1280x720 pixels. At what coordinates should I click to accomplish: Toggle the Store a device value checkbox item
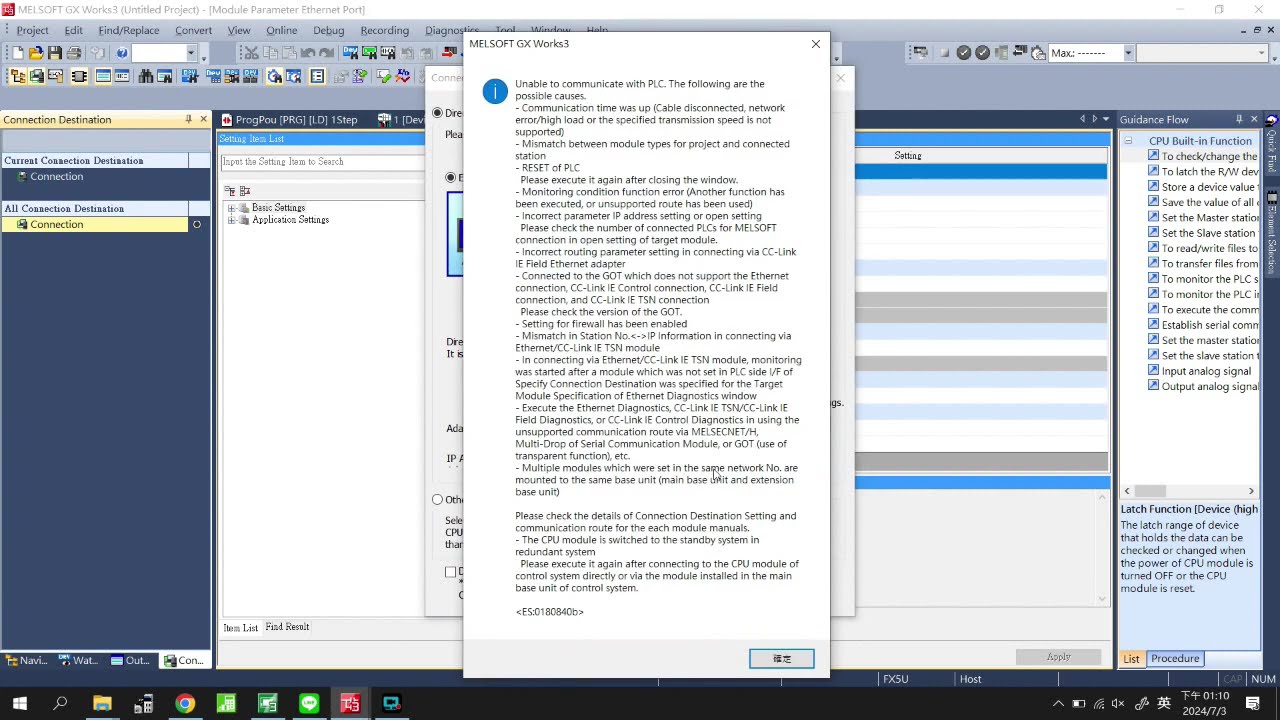click(1153, 187)
